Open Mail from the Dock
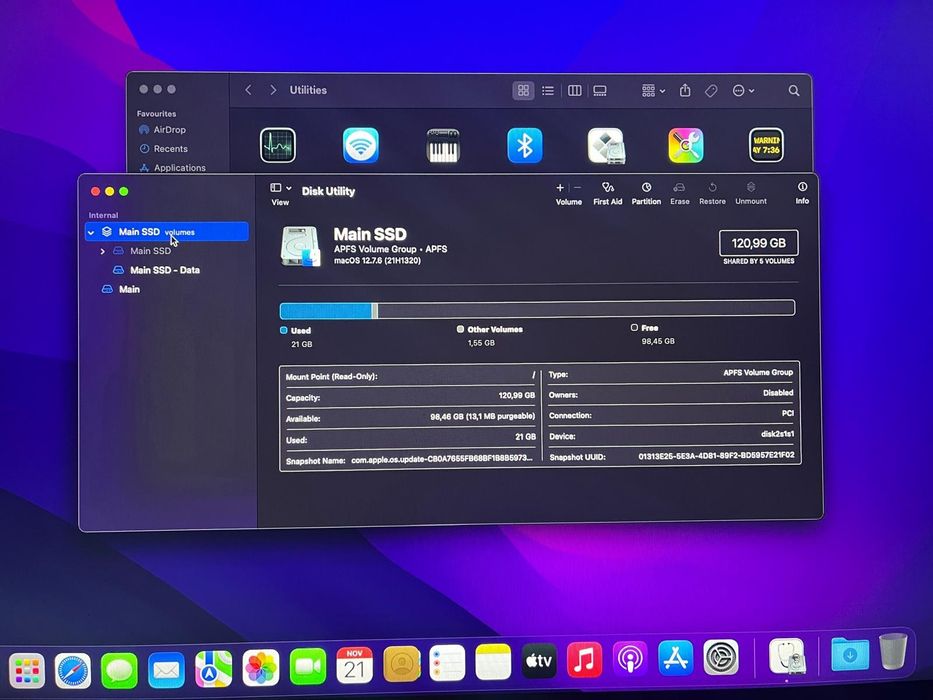 [x=166, y=670]
